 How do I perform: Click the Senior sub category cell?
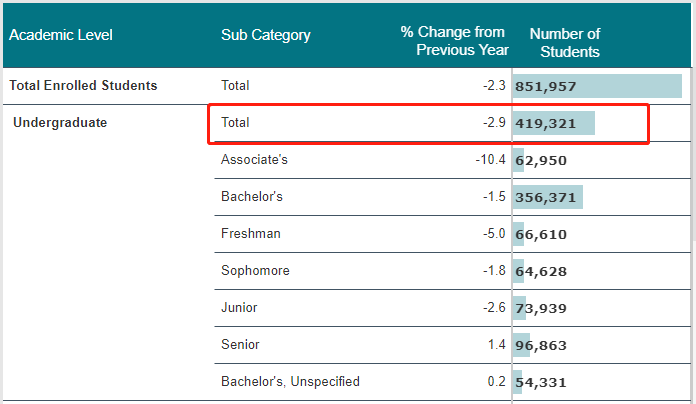[x=240, y=345]
